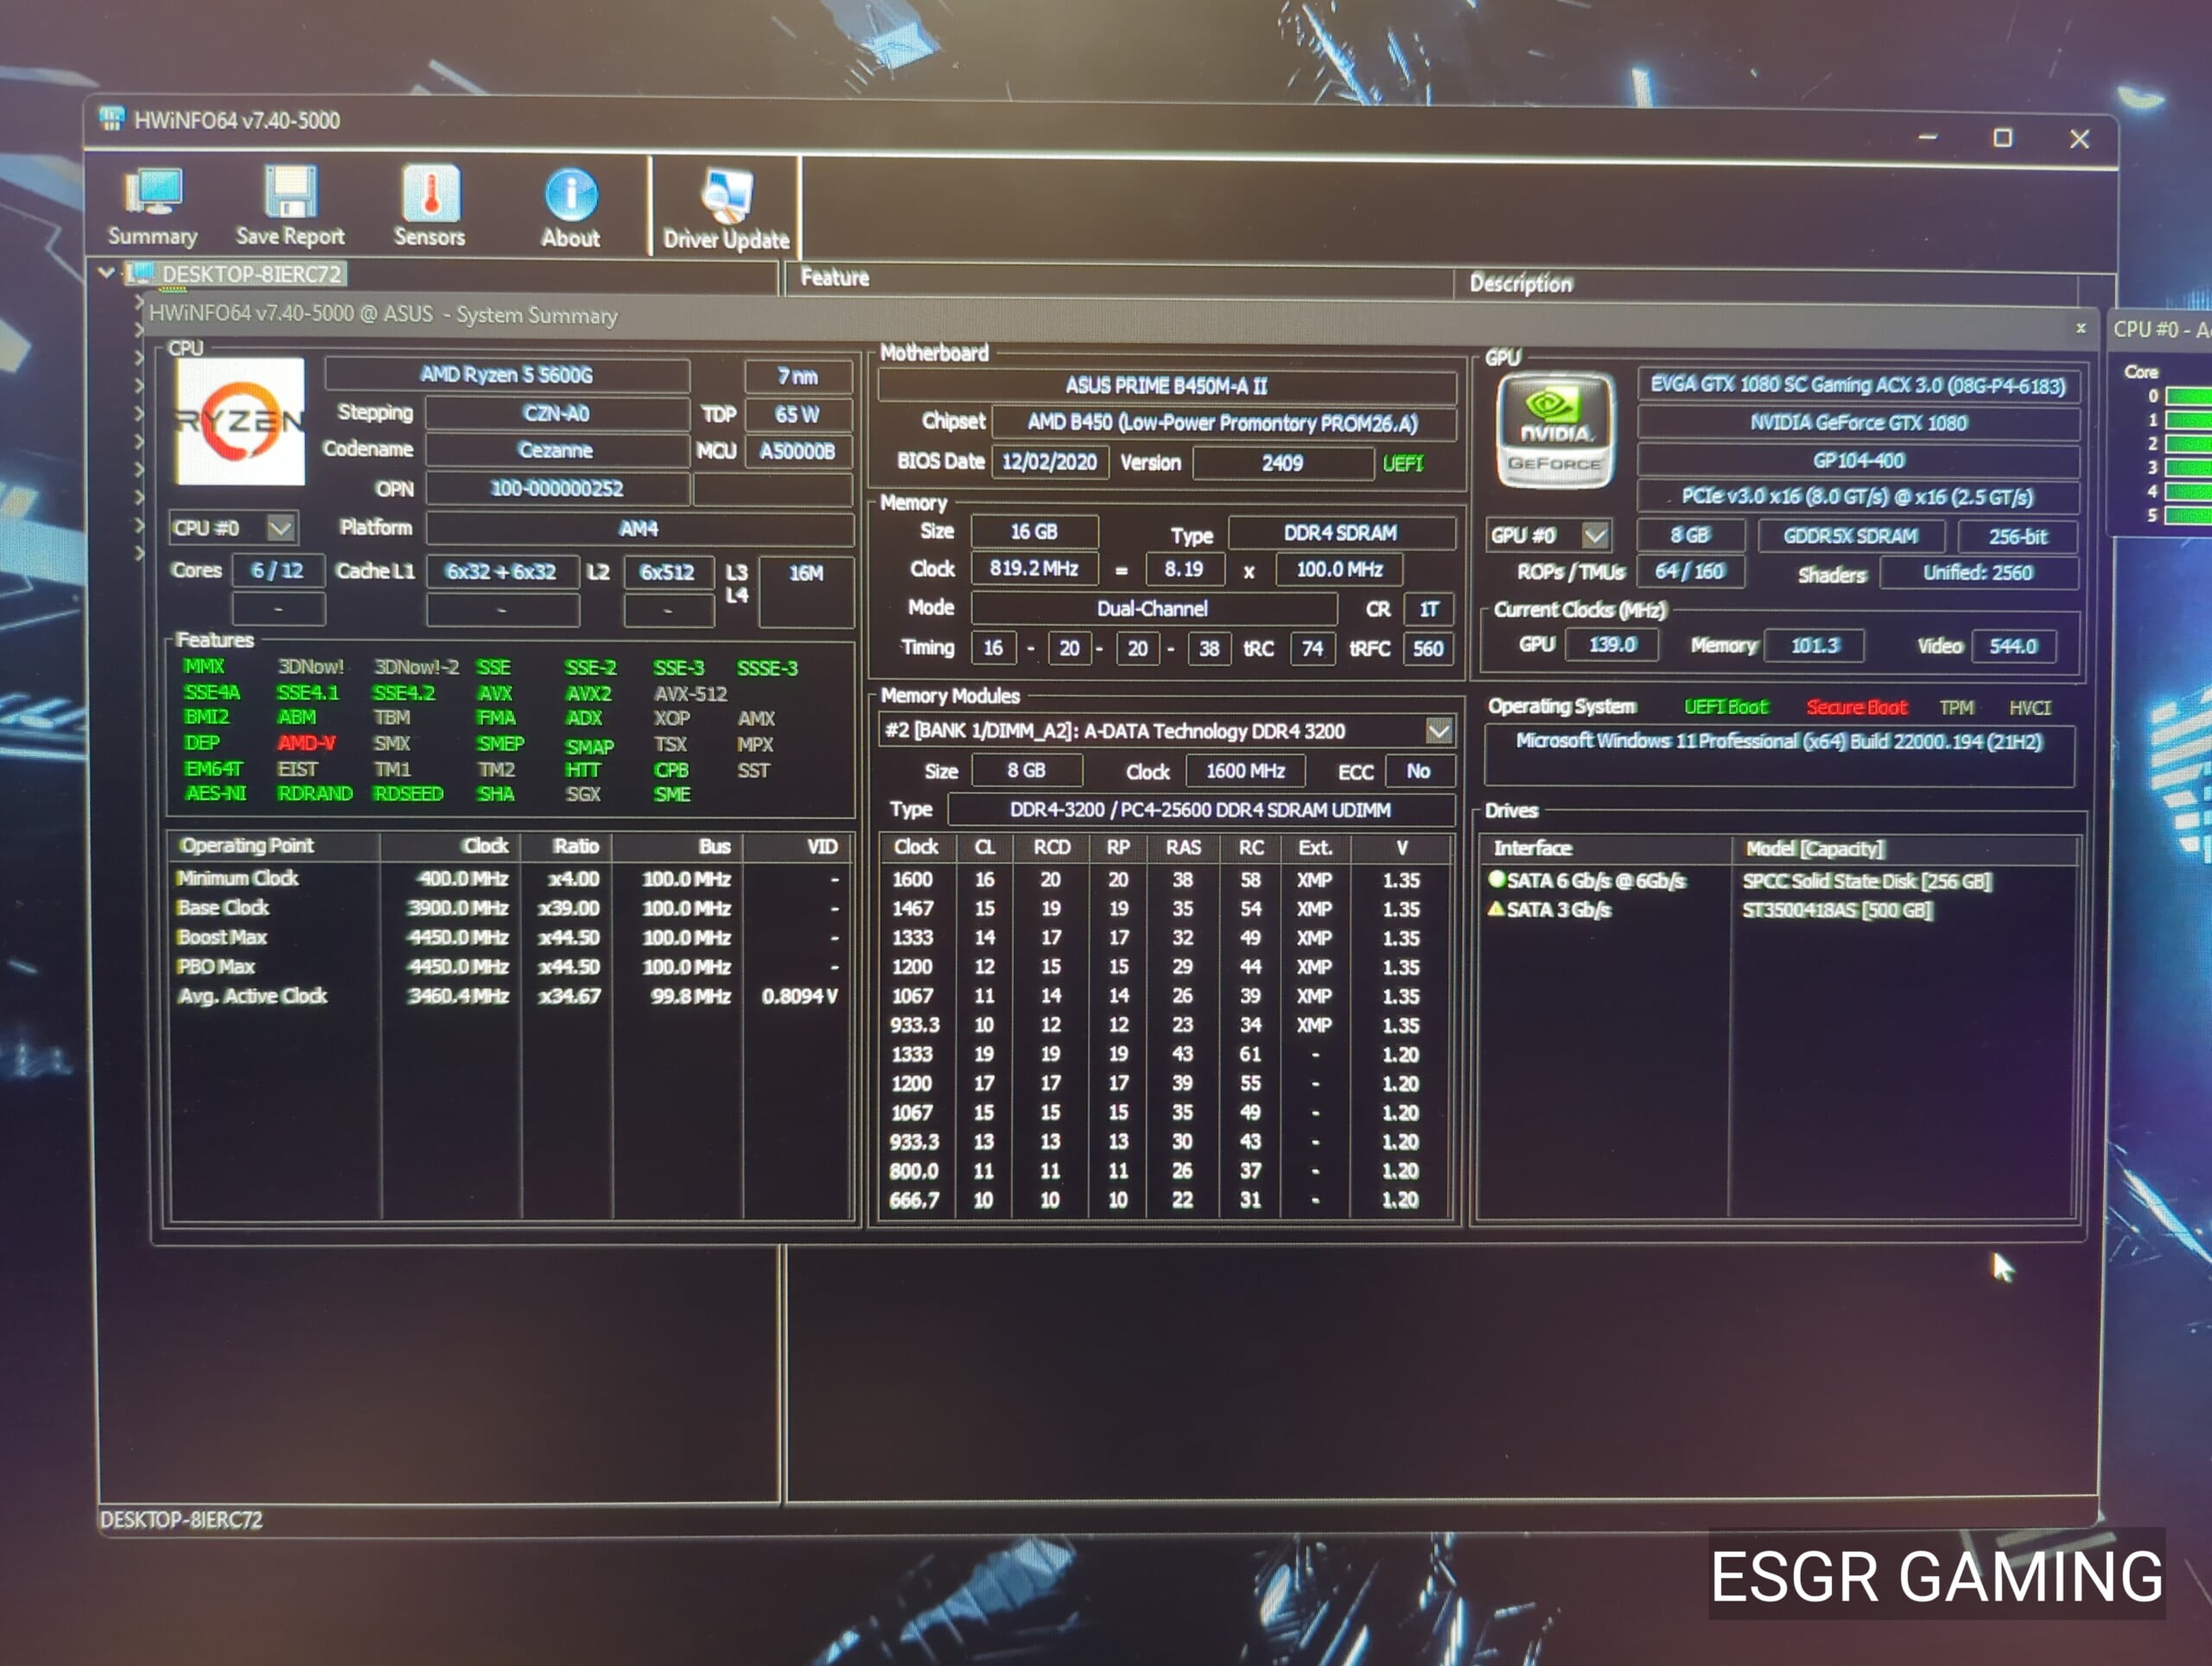Image resolution: width=2212 pixels, height=1666 pixels.
Task: Click the yellow SATA 3 Gb/s warning icon
Action: (x=1497, y=908)
